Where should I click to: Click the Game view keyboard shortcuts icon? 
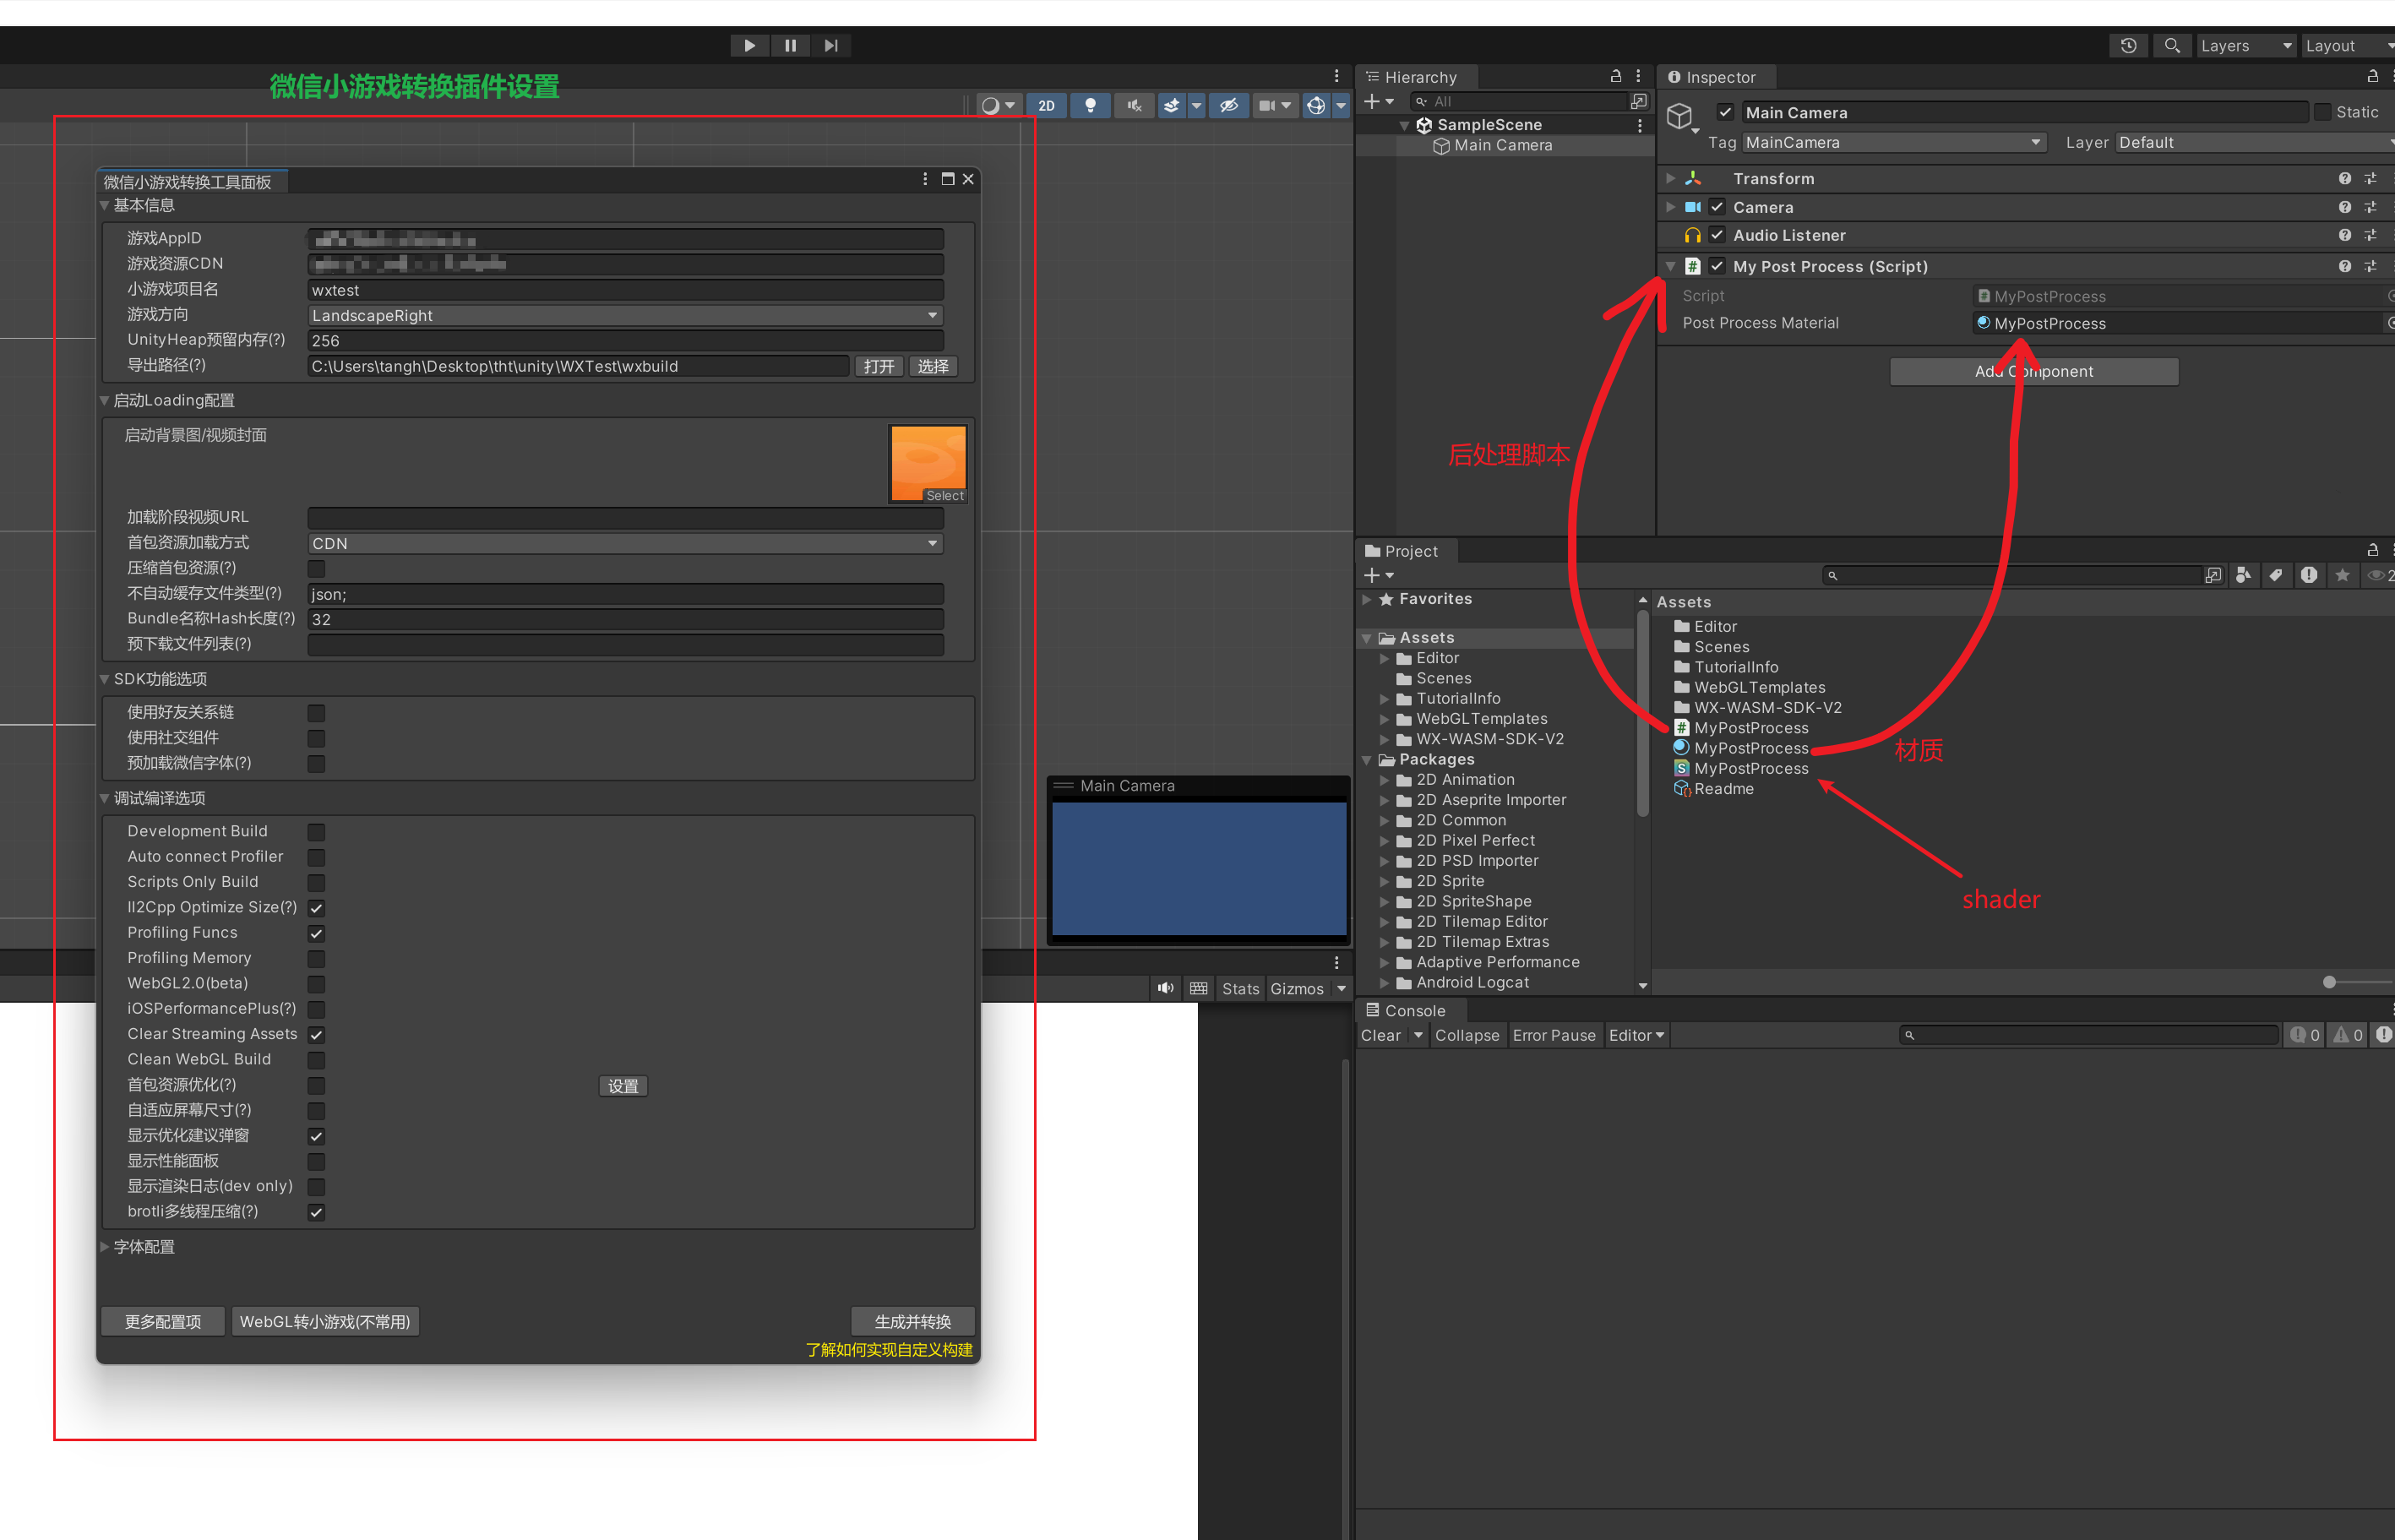coord(1198,989)
